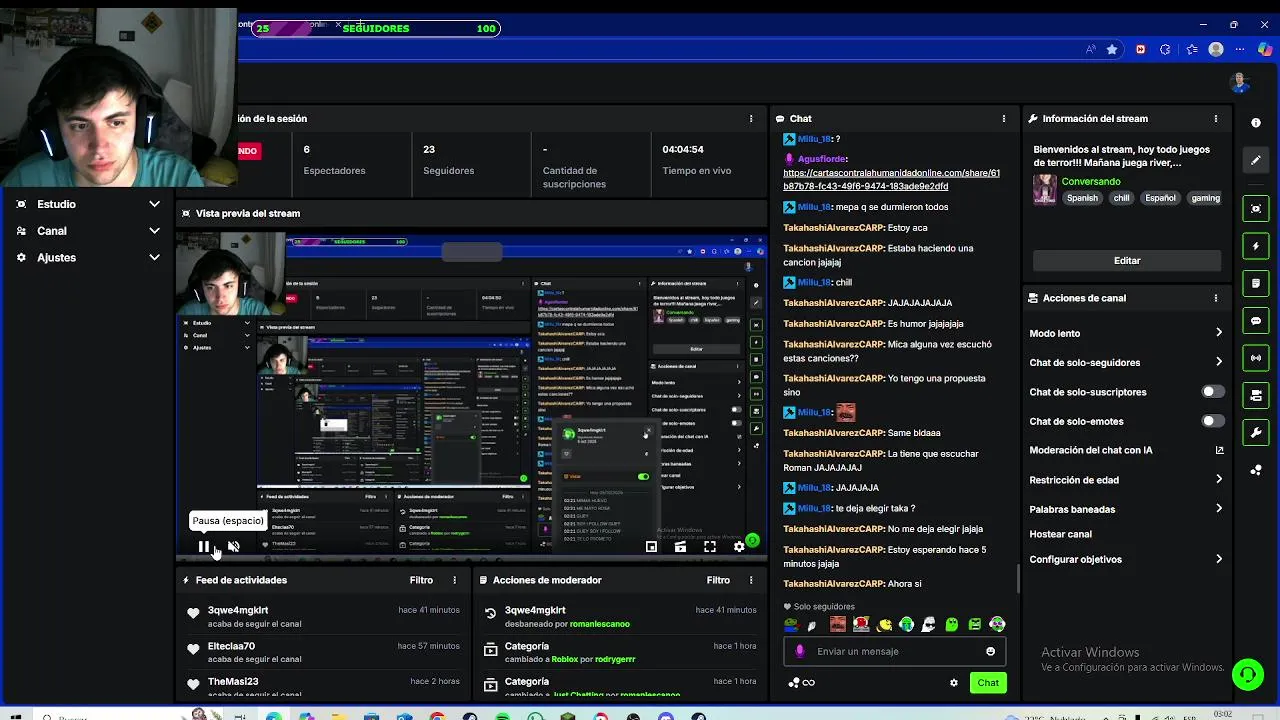Insert the yellow duck emote

[885, 625]
